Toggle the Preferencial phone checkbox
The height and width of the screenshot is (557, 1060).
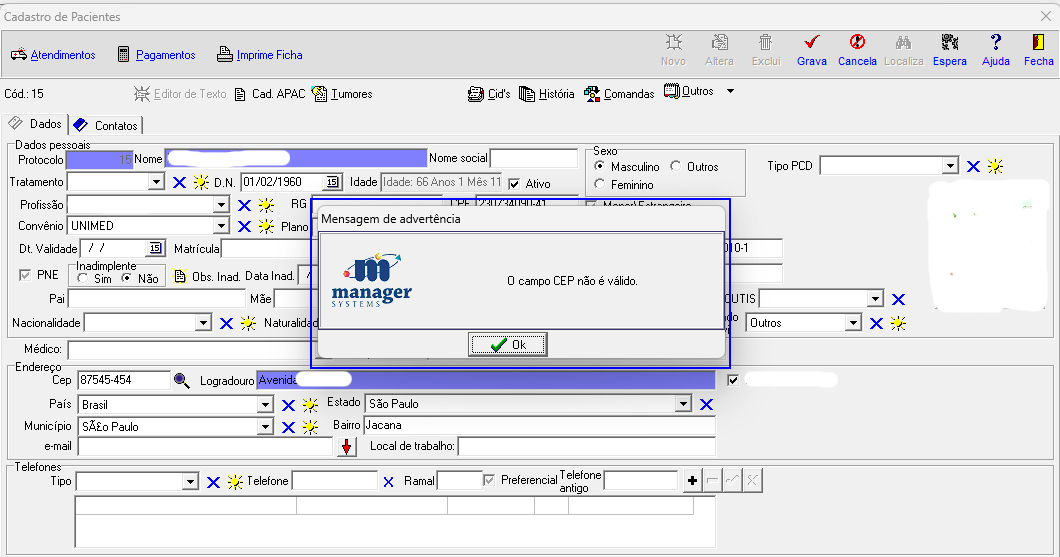[x=489, y=480]
